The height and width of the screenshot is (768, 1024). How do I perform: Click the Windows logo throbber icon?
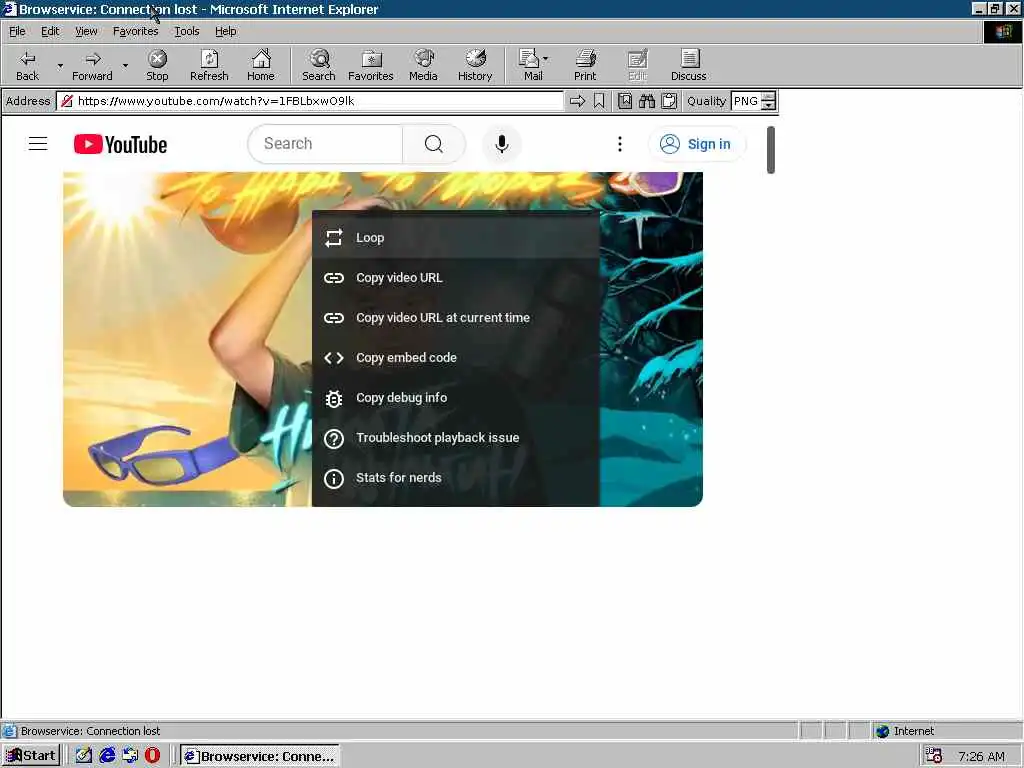tap(1002, 31)
